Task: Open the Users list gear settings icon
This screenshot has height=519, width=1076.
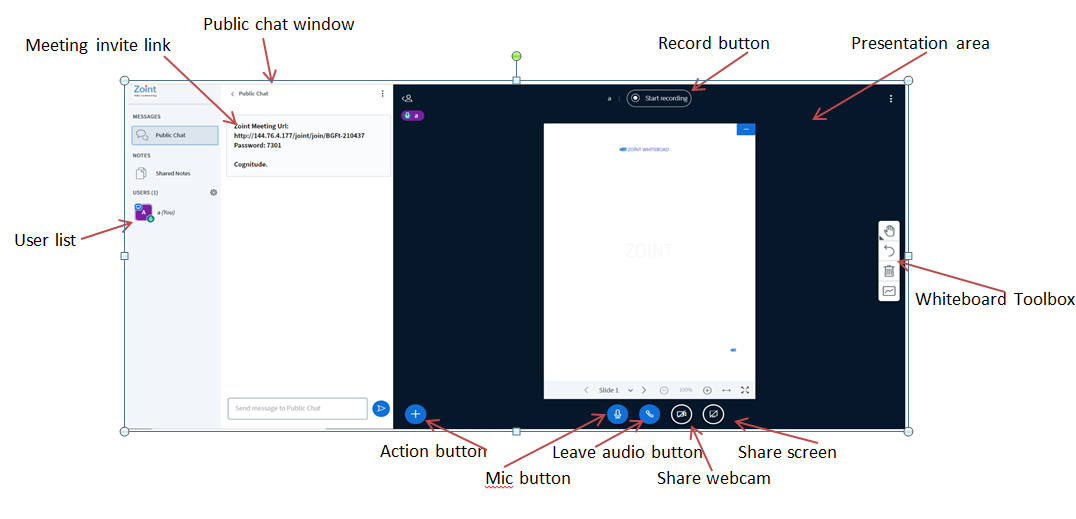Action: point(213,192)
